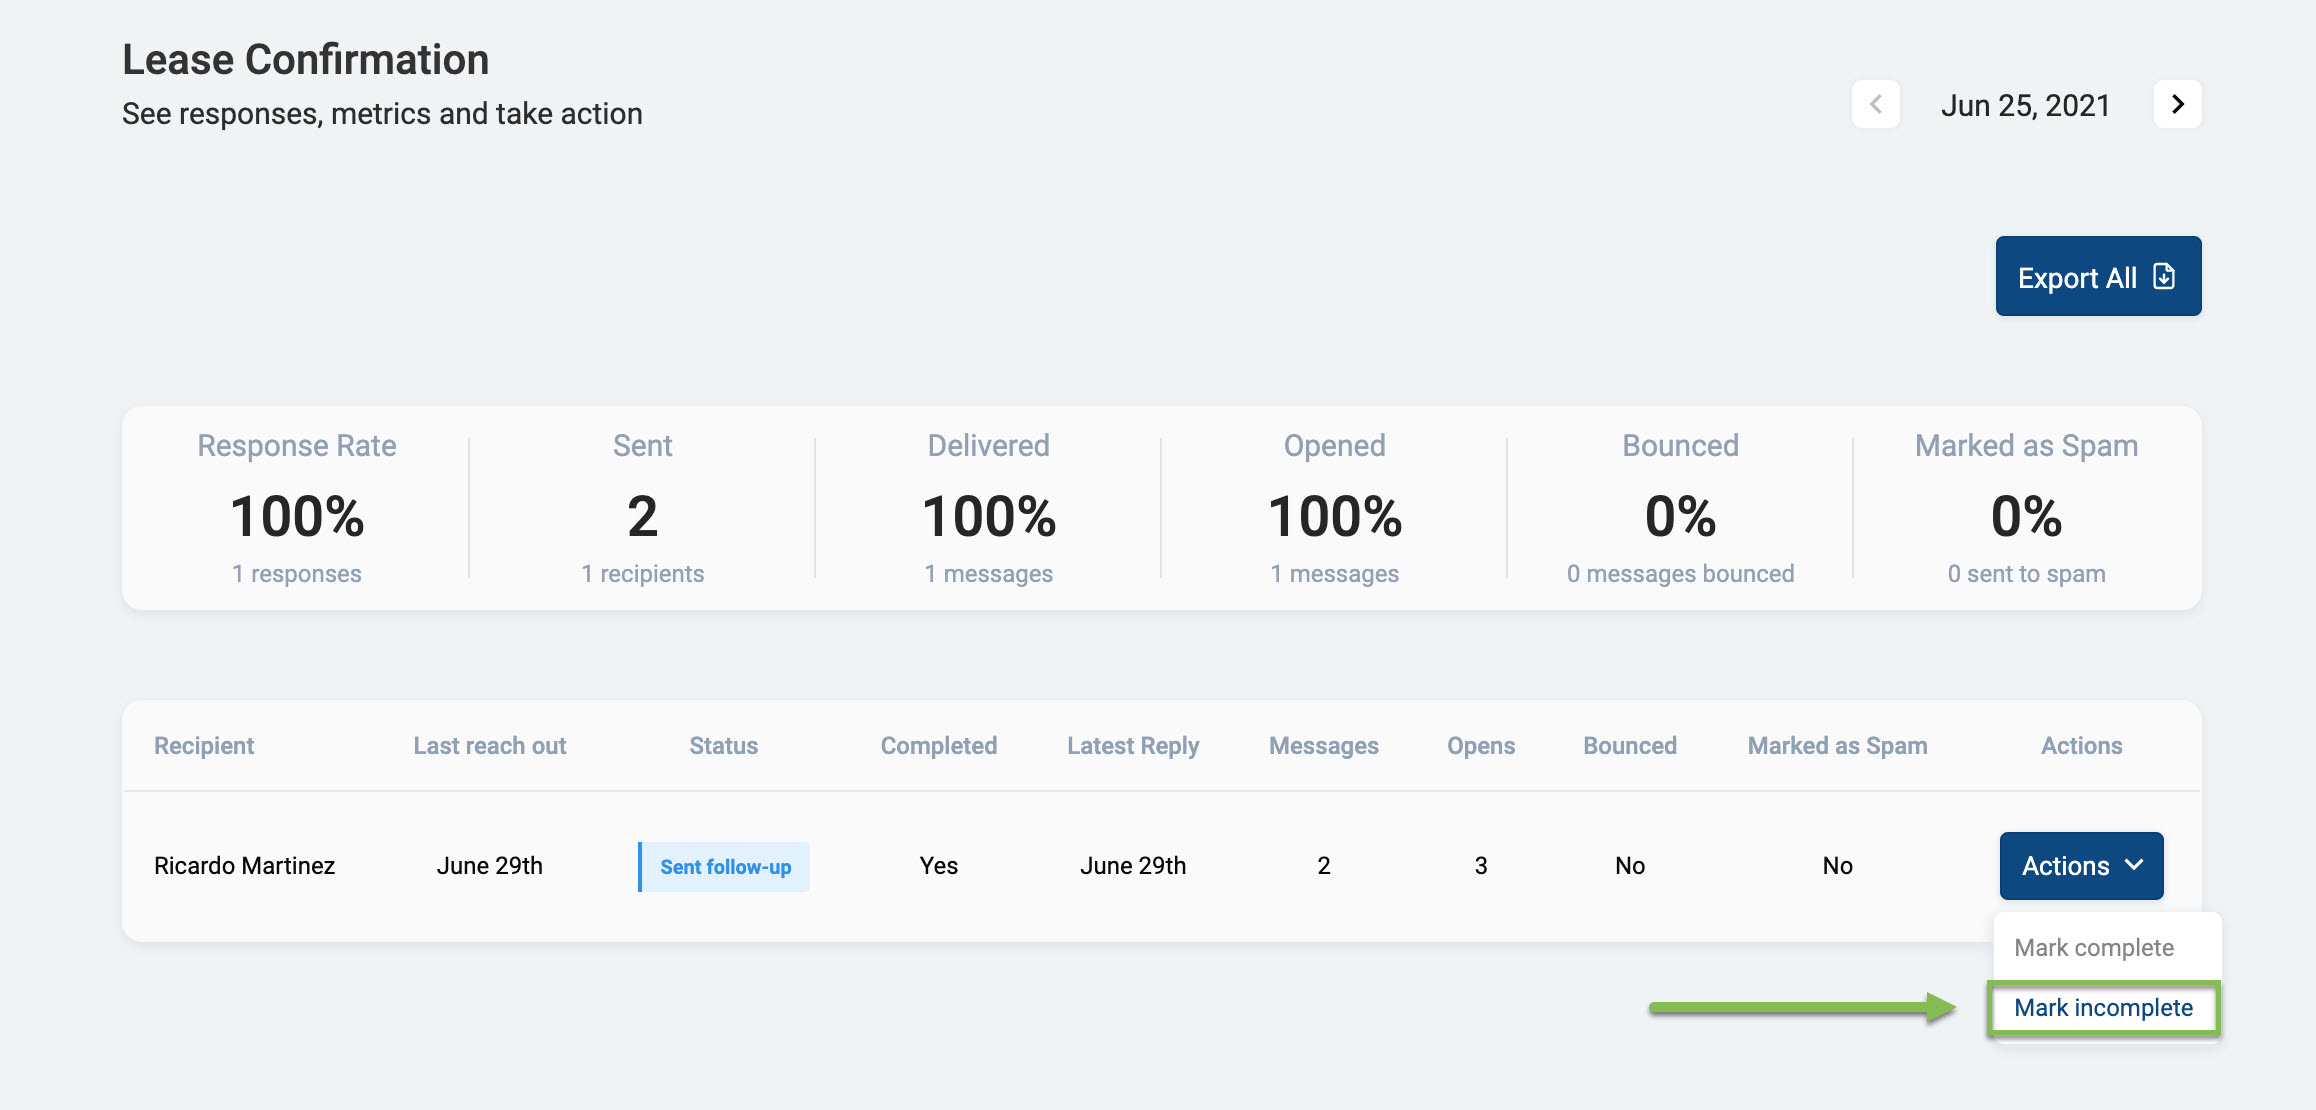Go to previous date with left chevron
This screenshot has height=1110, width=2316.
coord(1876,104)
